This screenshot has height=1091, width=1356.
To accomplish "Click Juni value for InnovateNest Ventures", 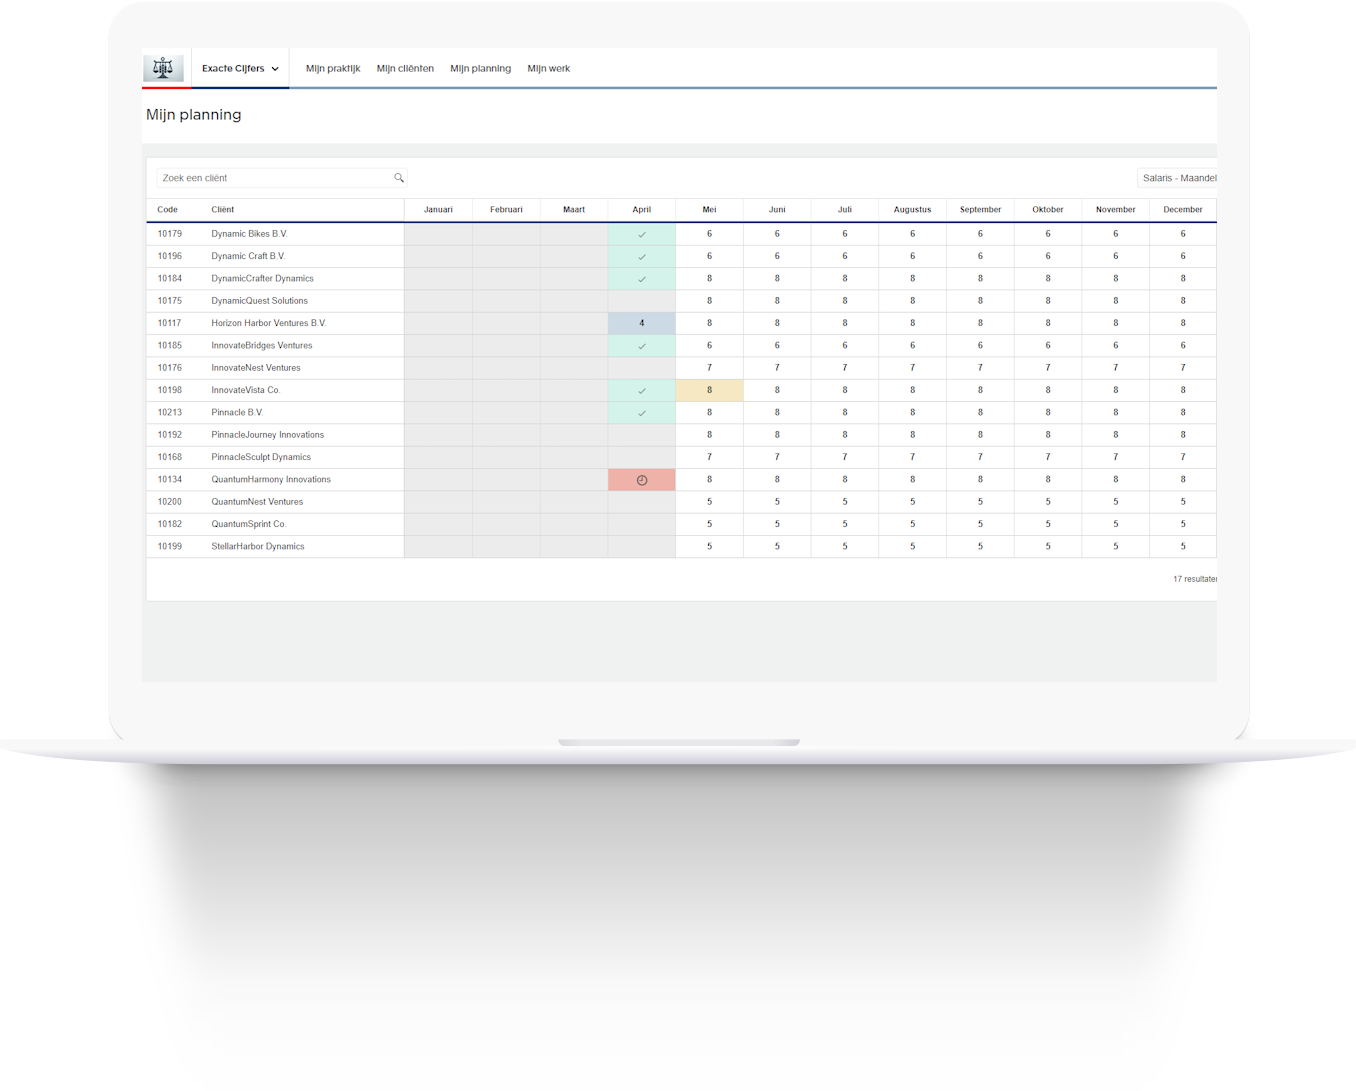I will 777,368.
